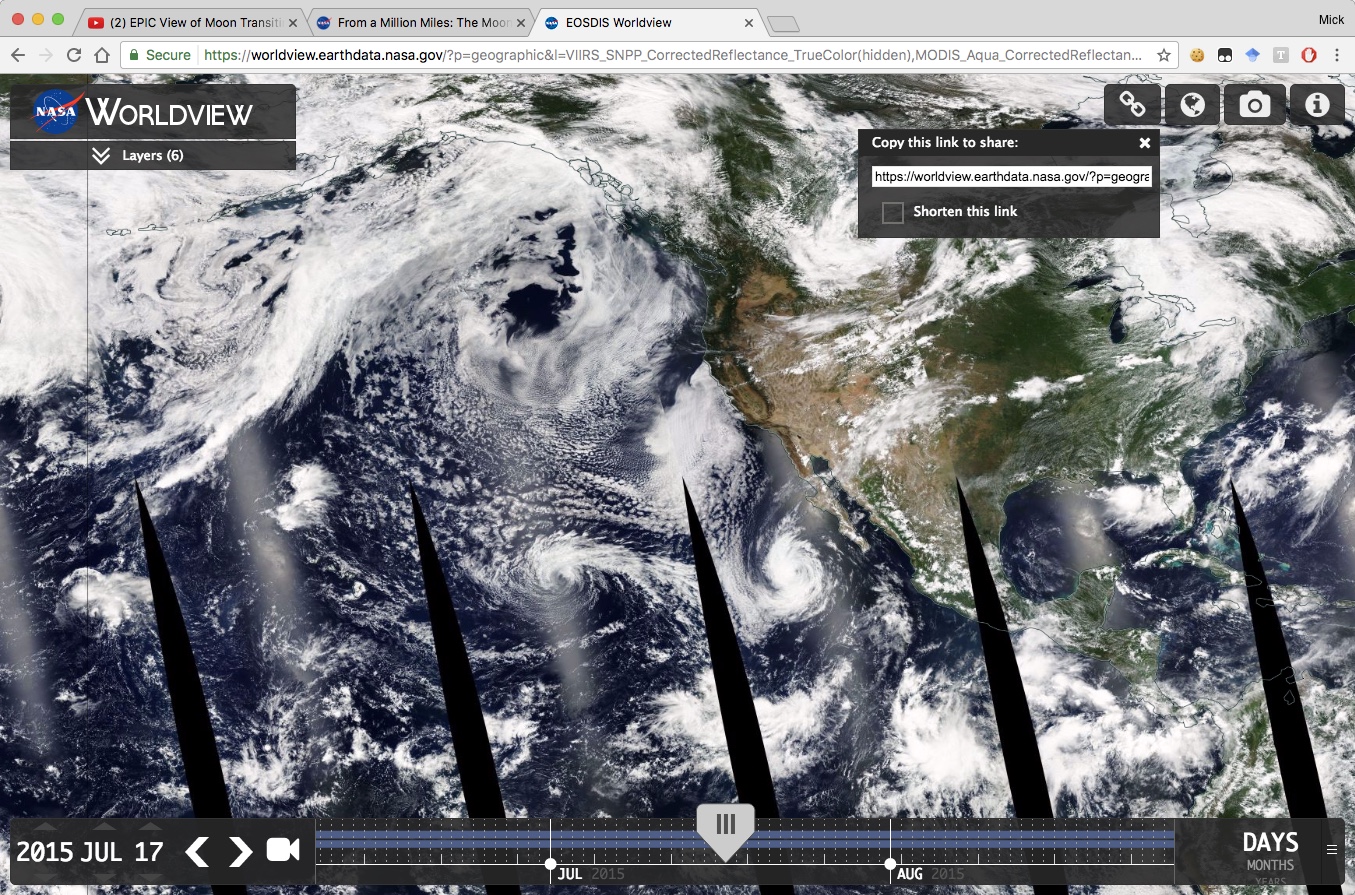Viewport: 1355px width, 895px height.
Task: Take a snapshot with the camera icon
Action: (1255, 104)
